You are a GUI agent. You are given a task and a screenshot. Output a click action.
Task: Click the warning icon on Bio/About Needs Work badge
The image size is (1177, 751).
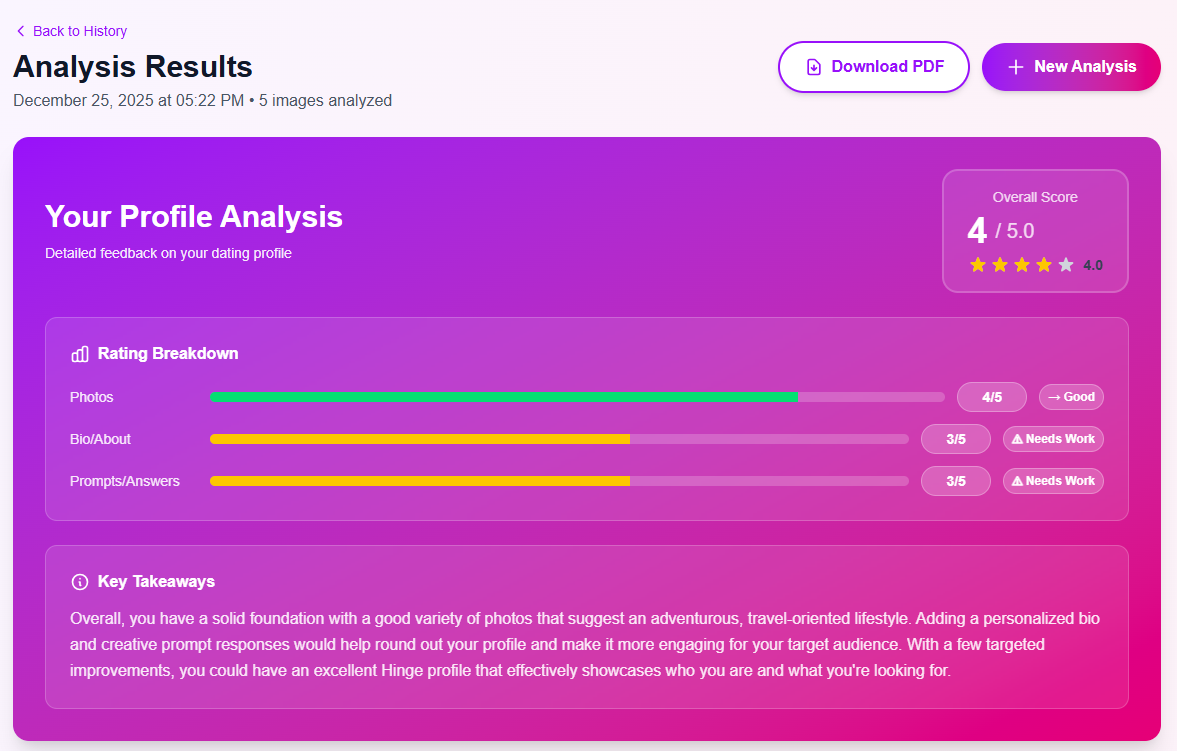pyautogui.click(x=1016, y=438)
